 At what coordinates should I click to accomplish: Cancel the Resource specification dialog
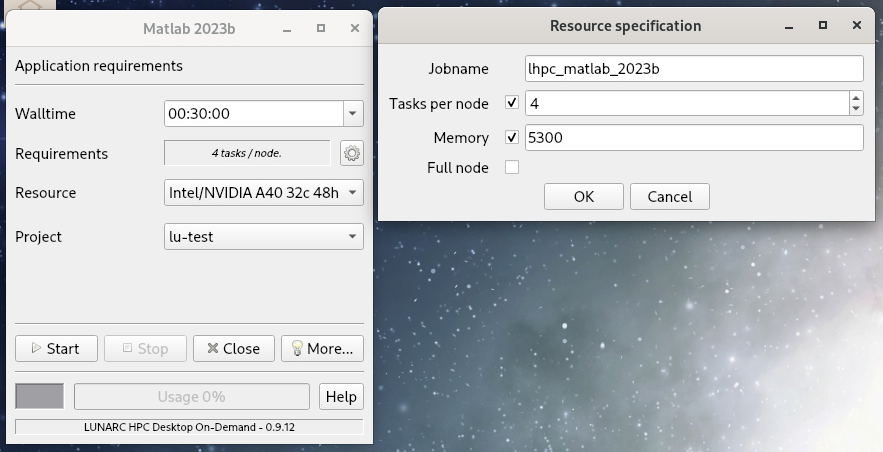[670, 196]
